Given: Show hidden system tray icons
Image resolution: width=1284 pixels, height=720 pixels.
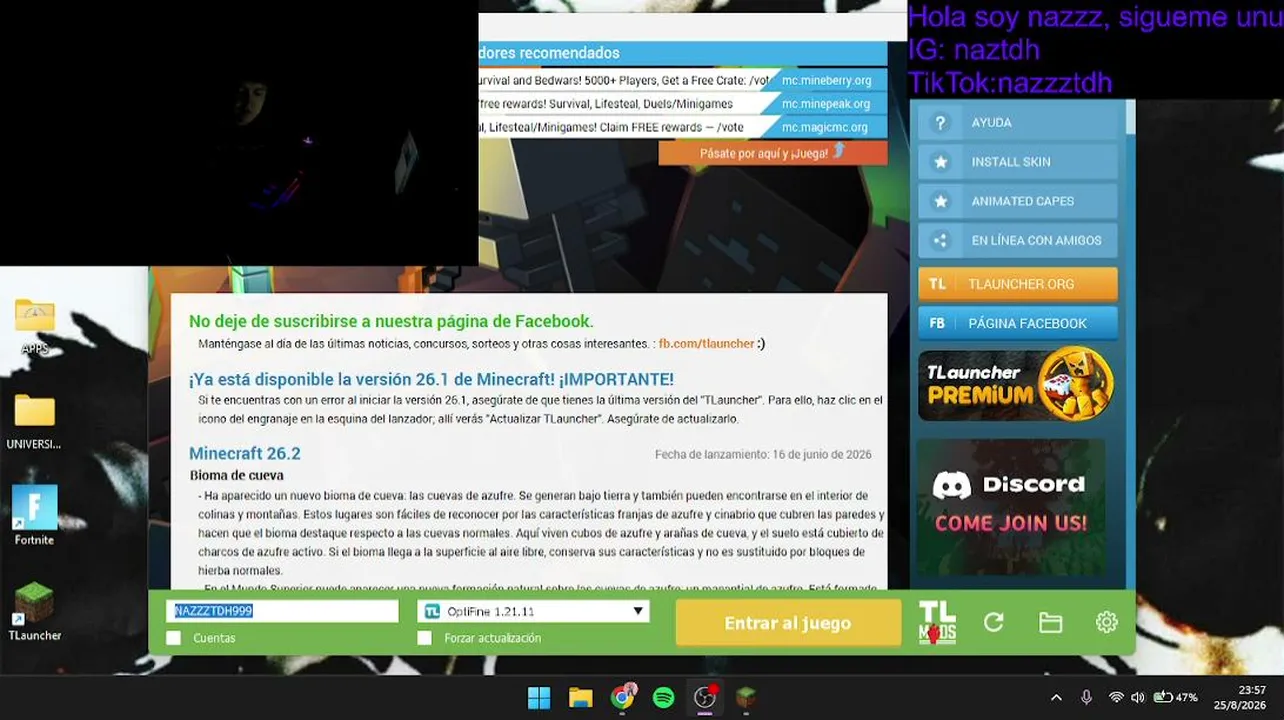Looking at the screenshot, I should (1056, 697).
